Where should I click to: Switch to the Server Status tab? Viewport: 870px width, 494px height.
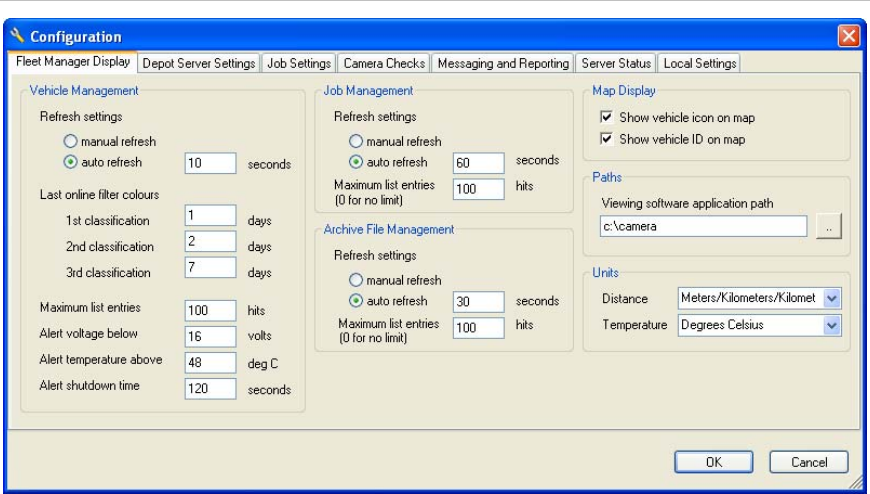coord(616,63)
